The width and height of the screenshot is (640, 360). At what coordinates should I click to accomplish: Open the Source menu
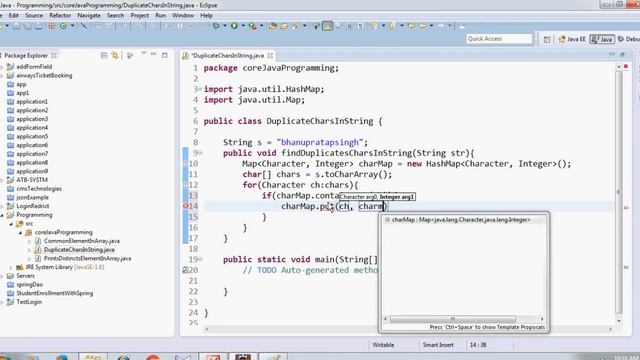tap(34, 16)
